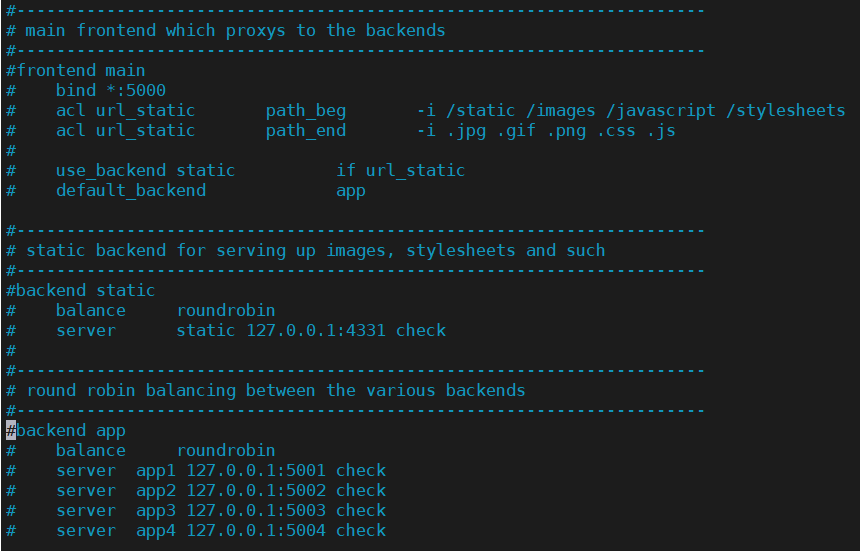
Task: Click 'if url_static' text
Action: (400, 171)
